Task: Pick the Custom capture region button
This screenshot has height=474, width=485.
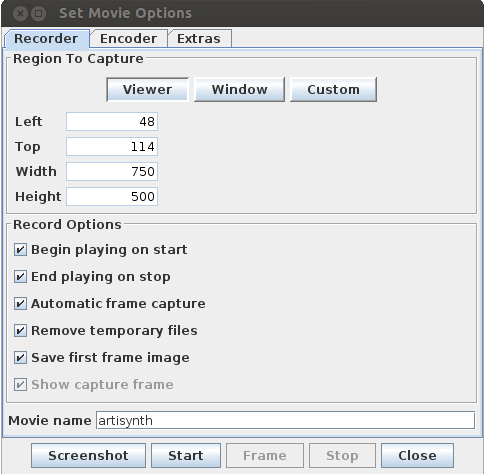Action: tap(333, 89)
